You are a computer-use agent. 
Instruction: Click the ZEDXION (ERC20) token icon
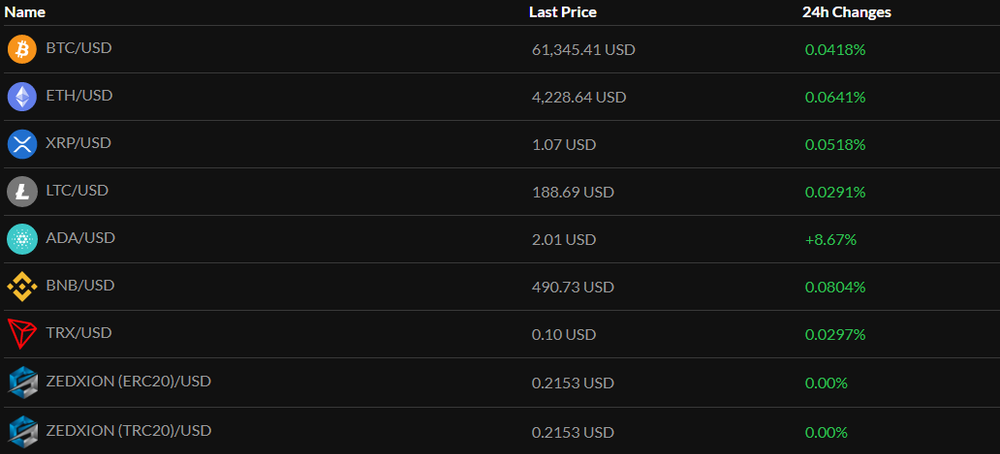[x=22, y=382]
